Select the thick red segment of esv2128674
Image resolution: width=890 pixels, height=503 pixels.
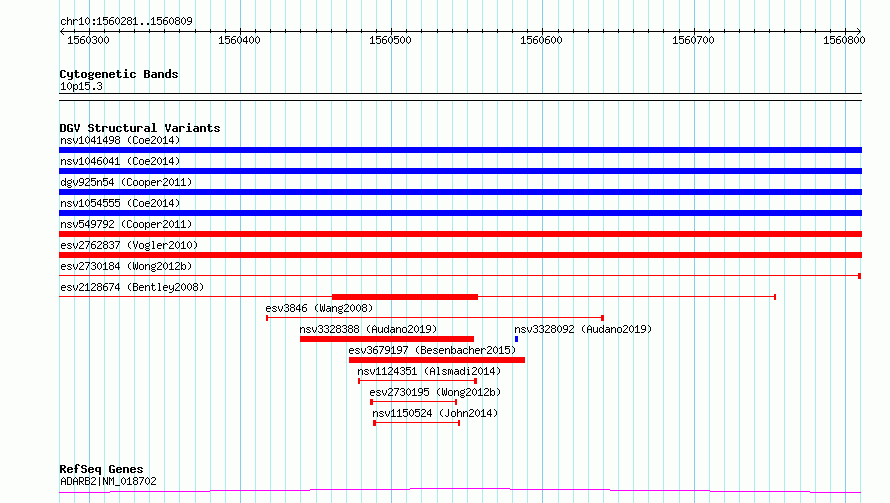point(405,297)
